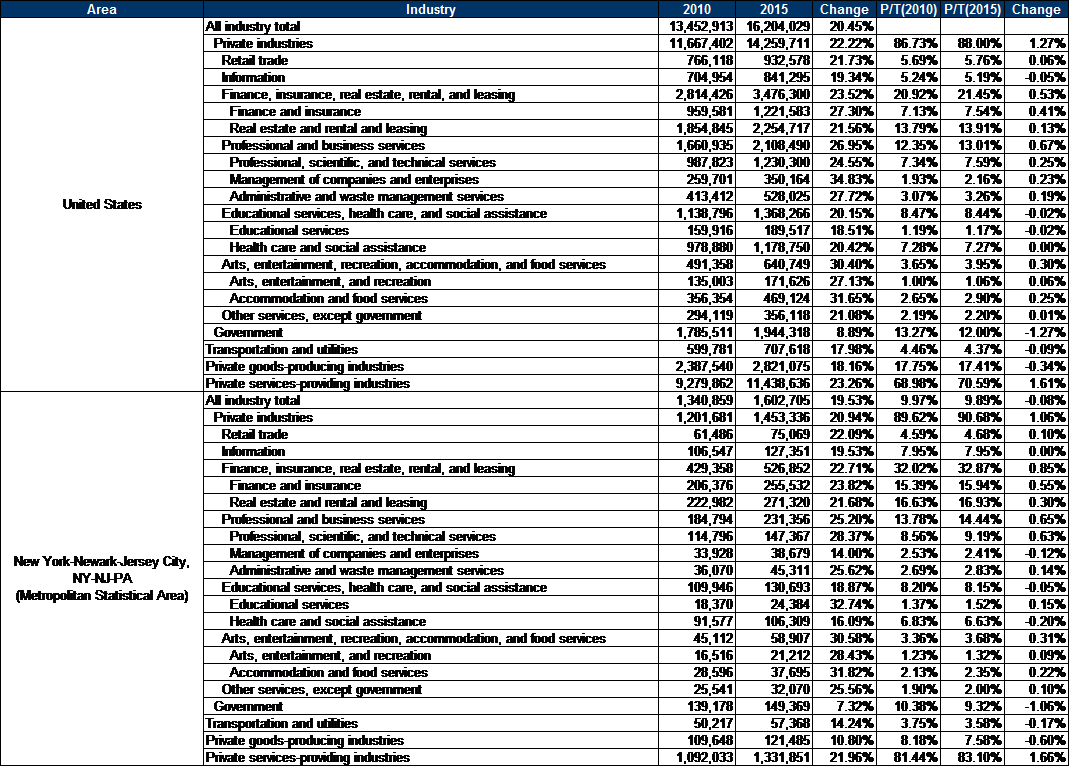1070x767 pixels.
Task: Click the 28.37% change cell
Action: 844,536
